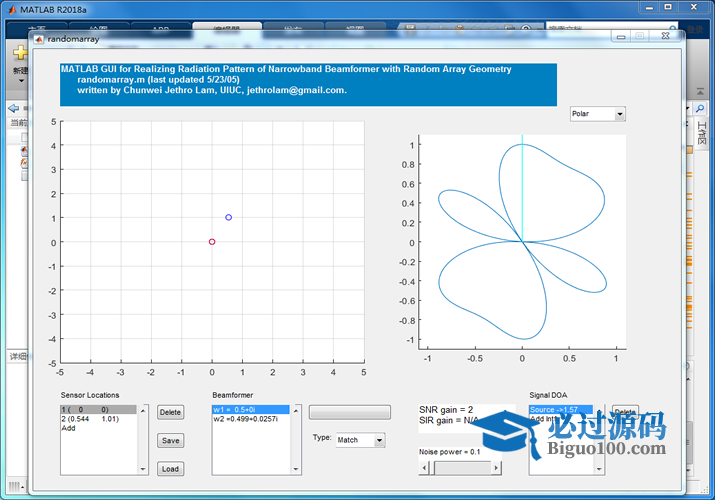Click the magnifier search icon in MATLAB window
The width and height of the screenshot is (715, 500).
pyautogui.click(x=699, y=108)
